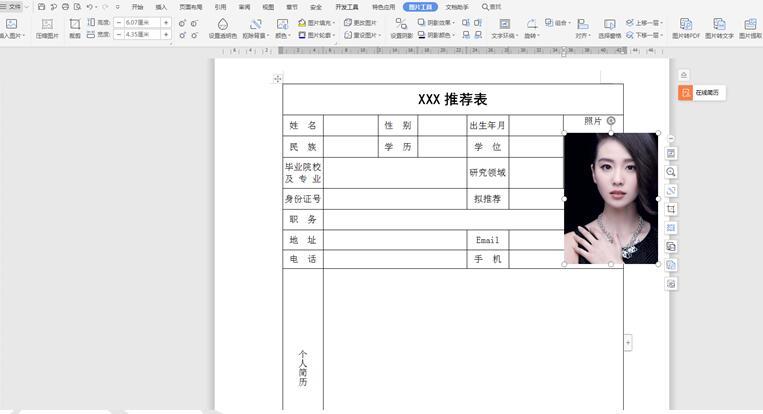Viewport: 763px width, 414px height.
Task: Click the picture Color (颜色) icon
Action: [282, 24]
